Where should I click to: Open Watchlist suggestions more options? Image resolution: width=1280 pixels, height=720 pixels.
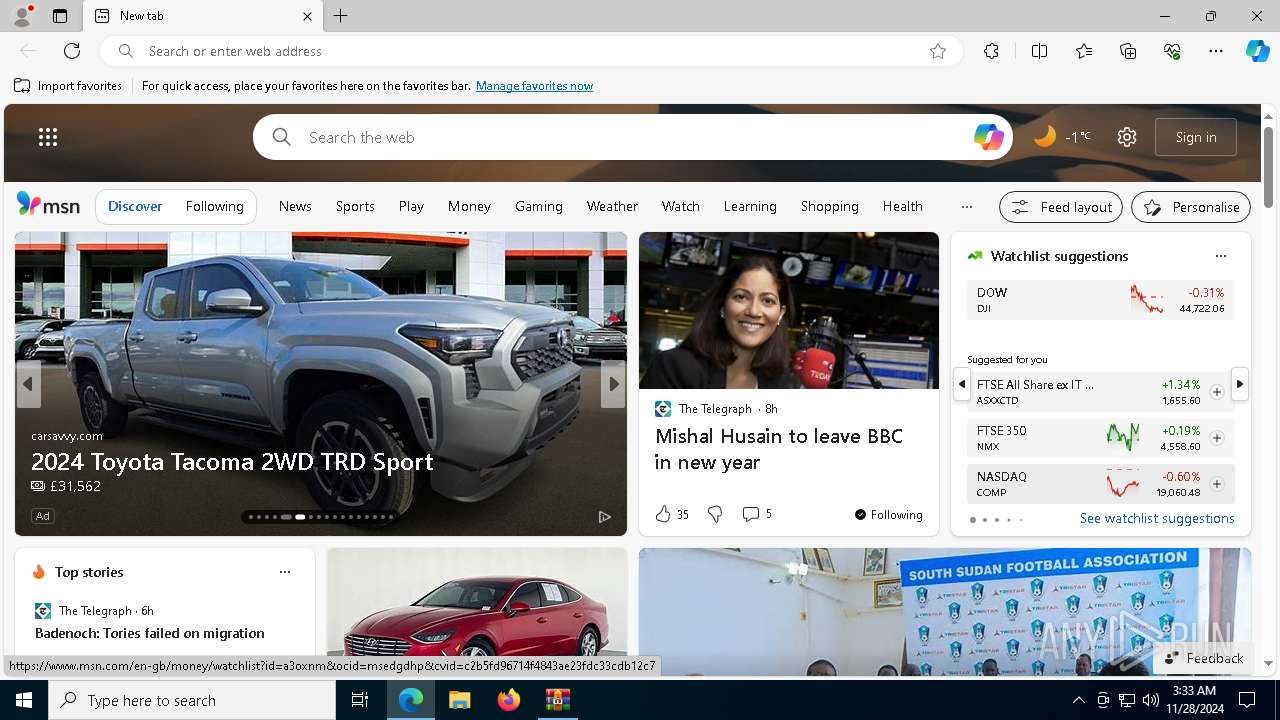(x=1220, y=256)
